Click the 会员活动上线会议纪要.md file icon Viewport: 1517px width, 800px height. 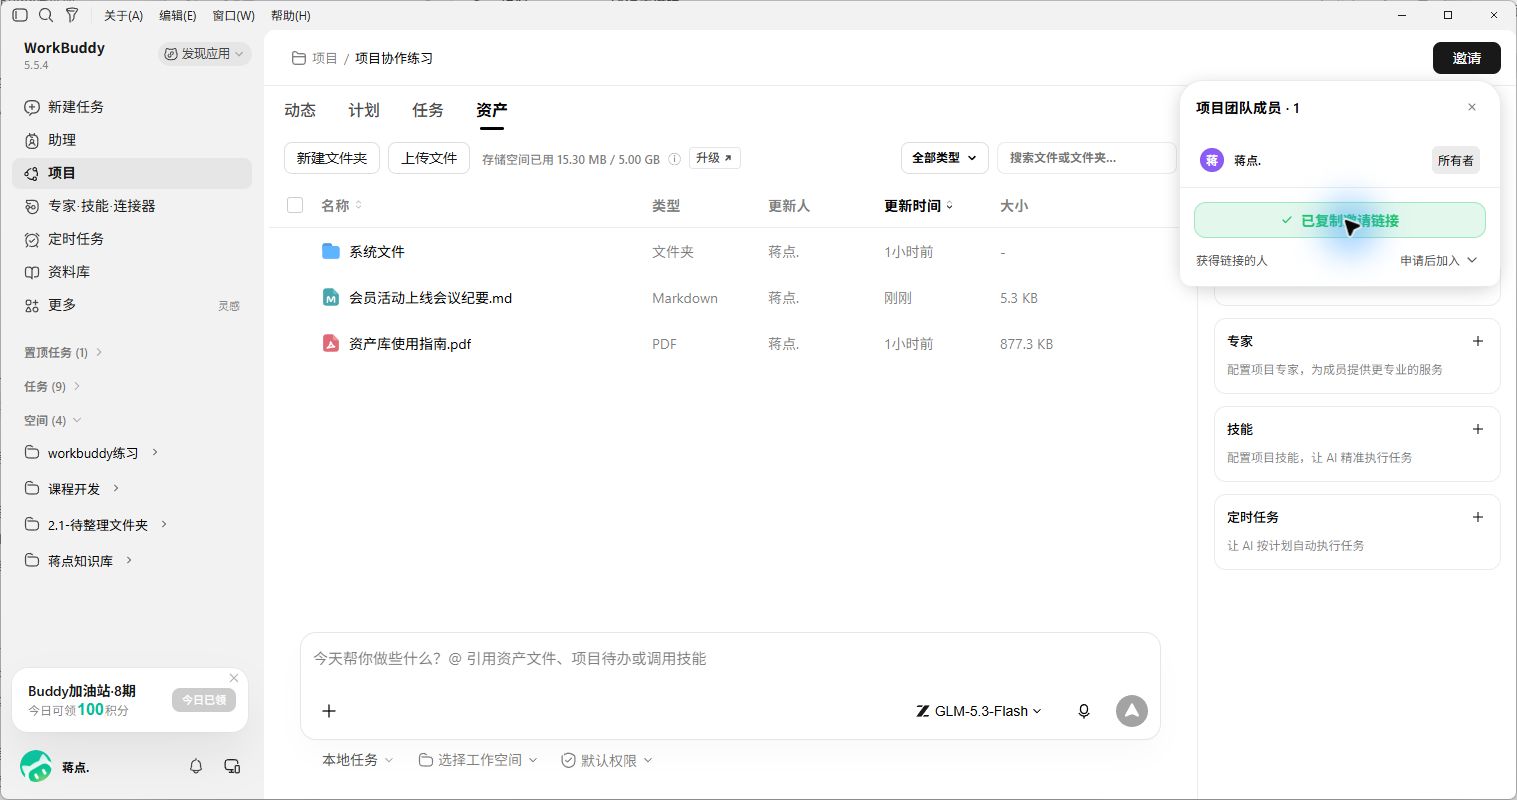point(331,297)
